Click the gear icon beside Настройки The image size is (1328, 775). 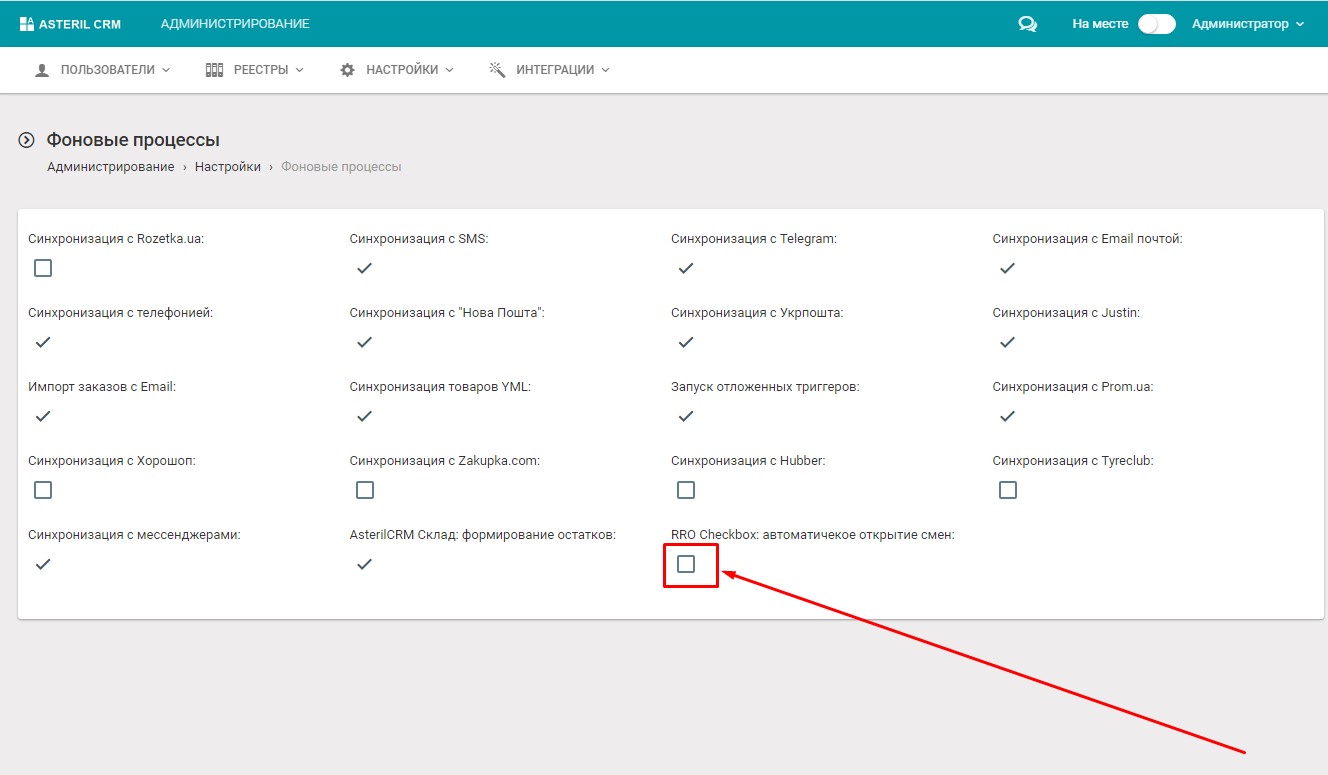348,70
